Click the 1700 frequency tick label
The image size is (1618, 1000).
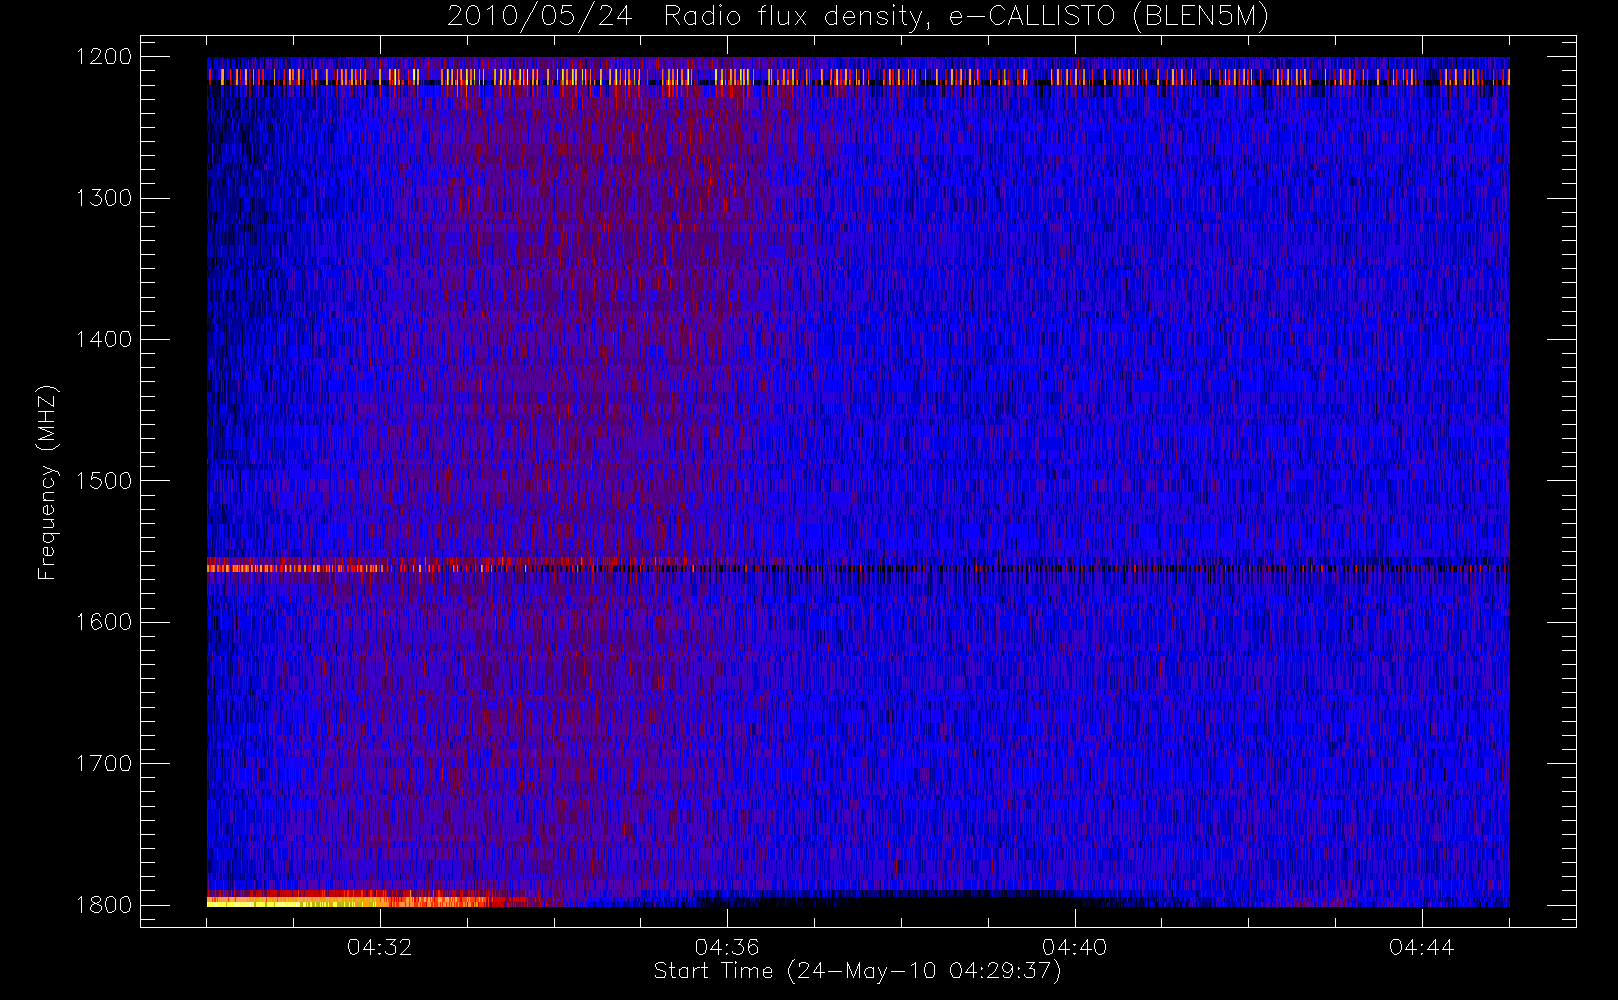coord(104,764)
